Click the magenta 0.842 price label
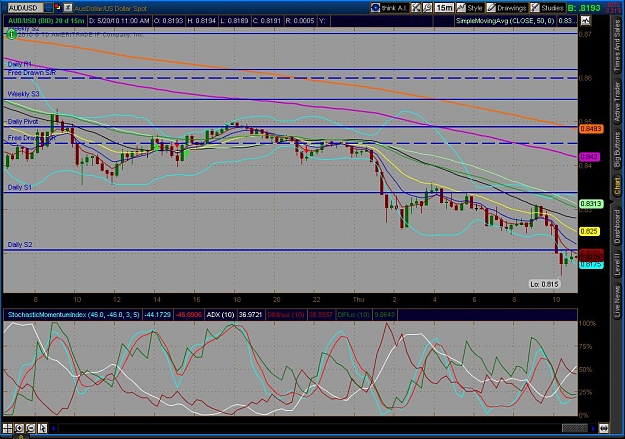This screenshot has height=439, width=625. click(589, 157)
